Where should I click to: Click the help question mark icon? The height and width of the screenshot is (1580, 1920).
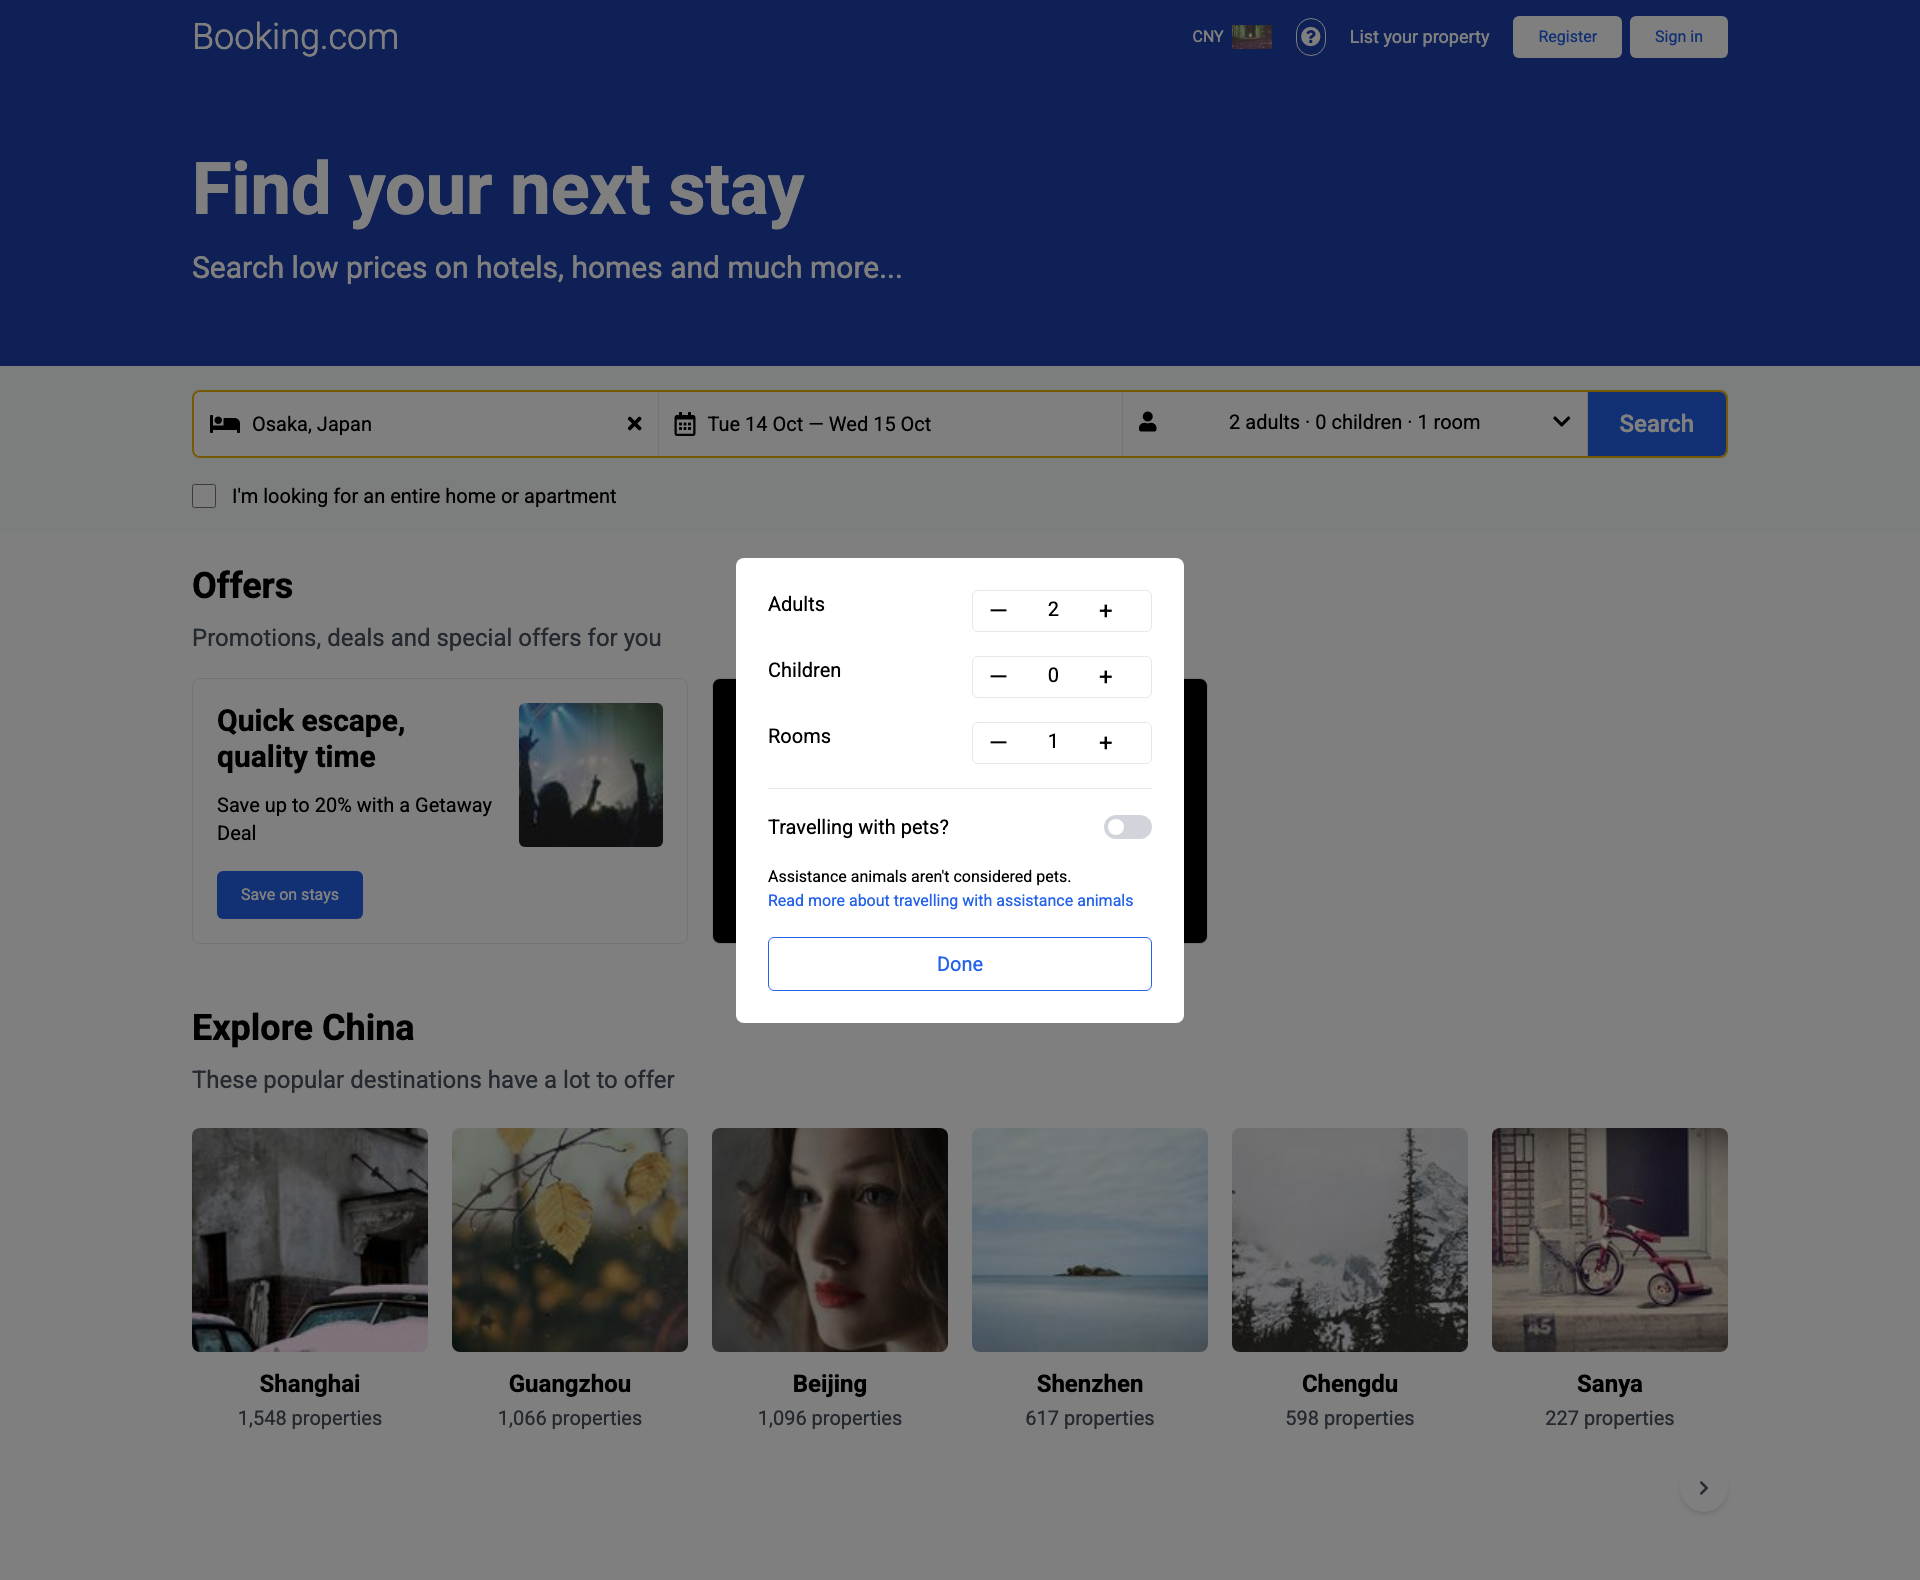point(1310,37)
